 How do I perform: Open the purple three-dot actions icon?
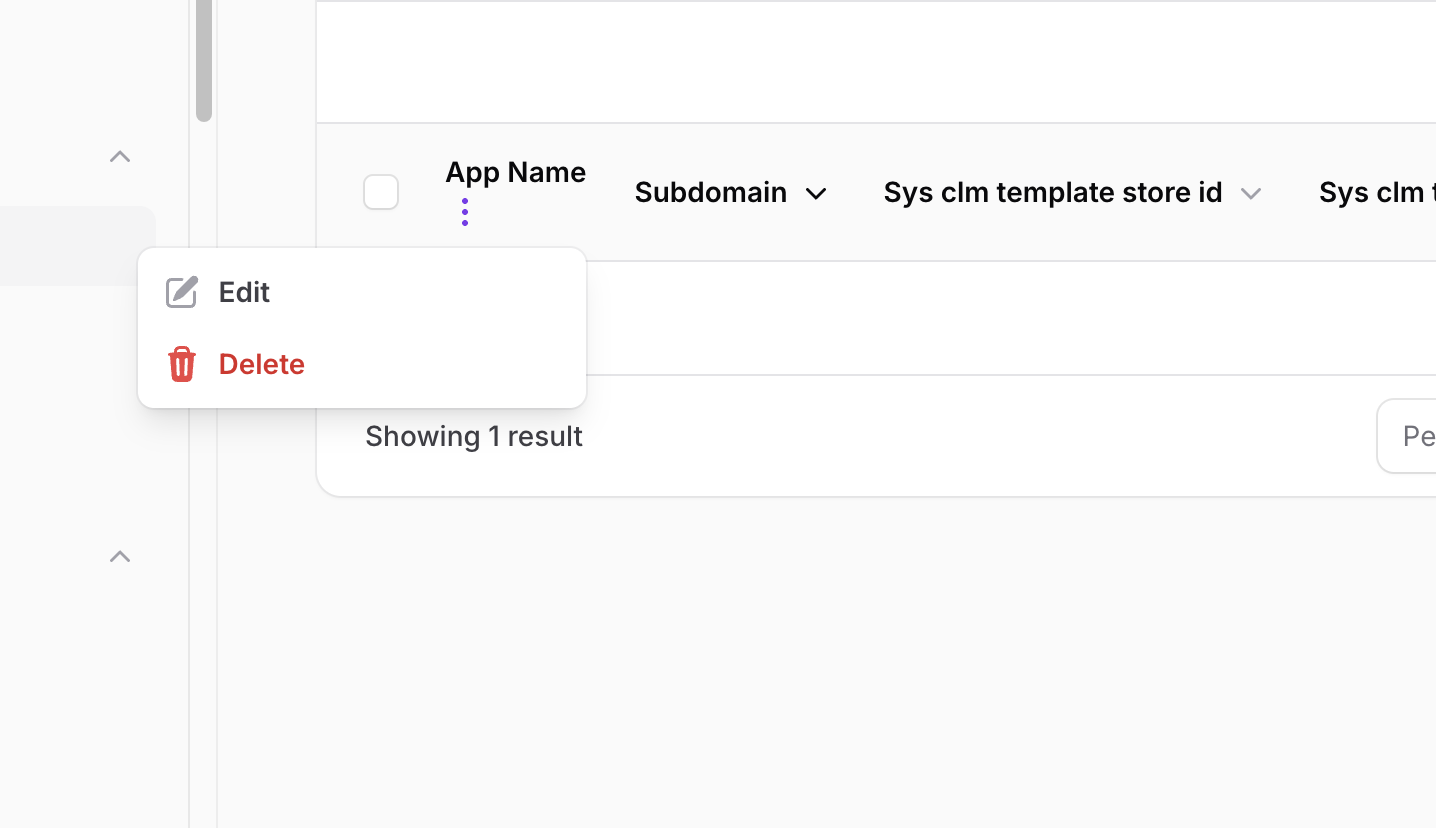coord(465,212)
